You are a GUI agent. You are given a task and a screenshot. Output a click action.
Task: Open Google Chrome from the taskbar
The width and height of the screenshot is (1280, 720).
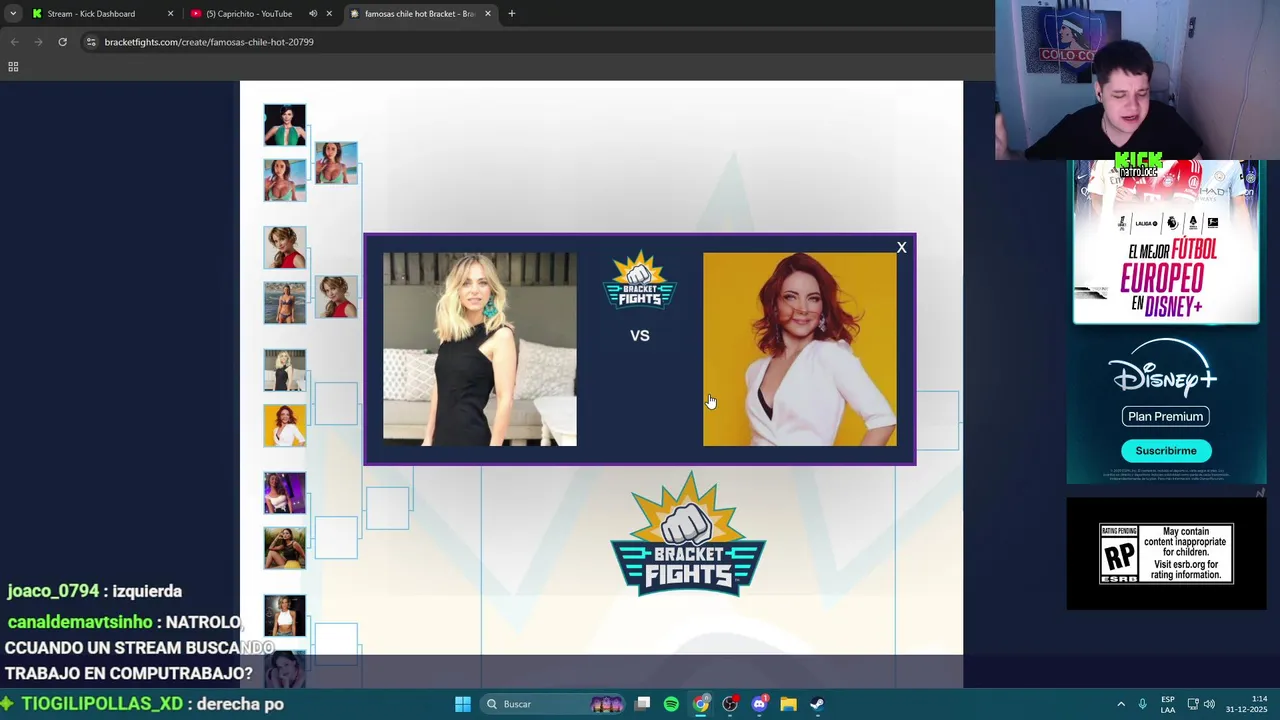point(701,704)
